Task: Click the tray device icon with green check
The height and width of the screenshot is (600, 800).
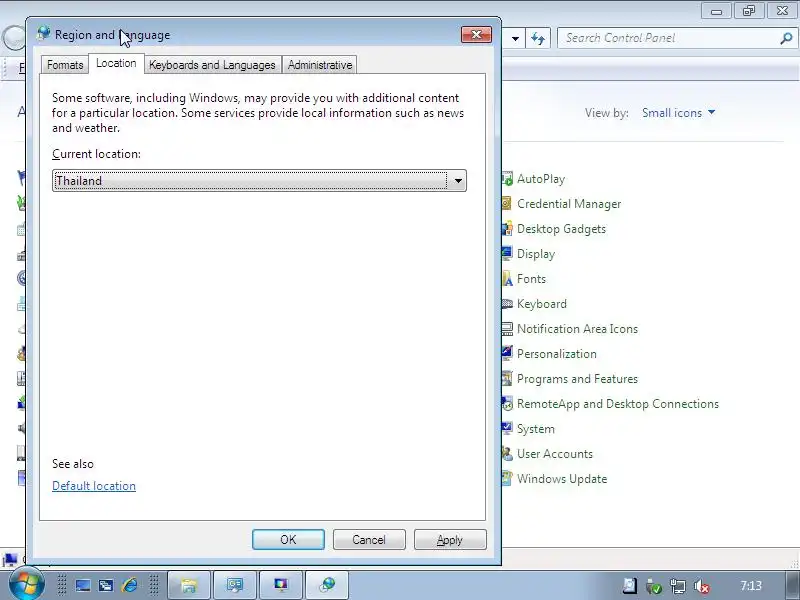Action: [654, 586]
